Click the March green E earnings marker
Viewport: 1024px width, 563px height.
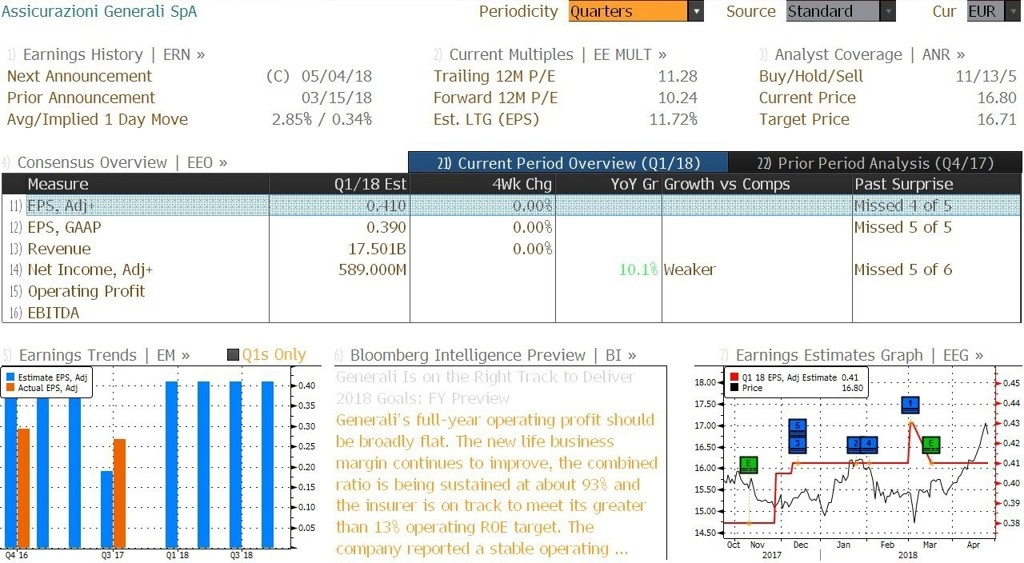tap(931, 445)
